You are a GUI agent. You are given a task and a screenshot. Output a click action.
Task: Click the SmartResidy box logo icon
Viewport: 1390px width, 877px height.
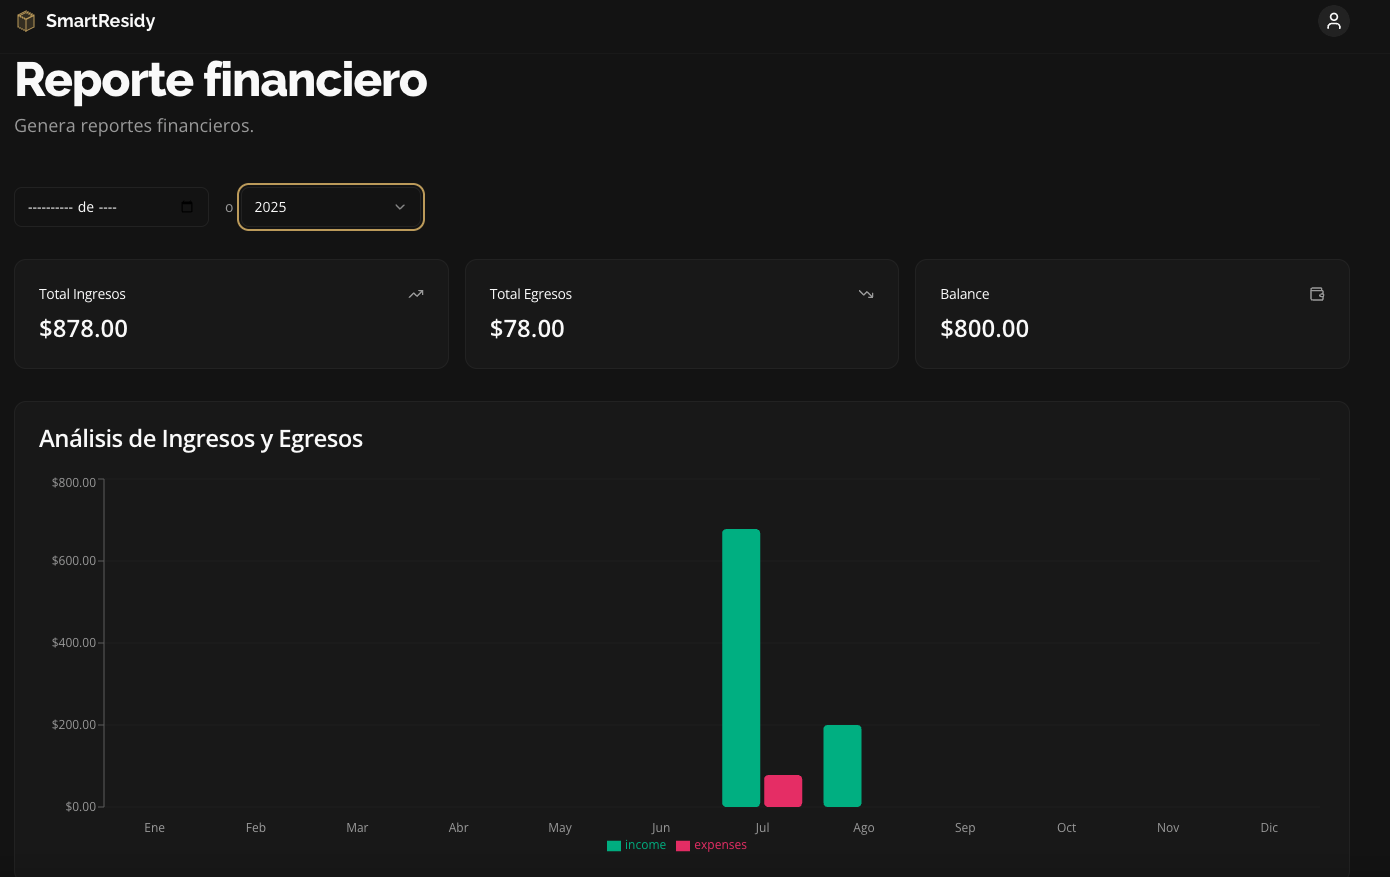coord(26,21)
